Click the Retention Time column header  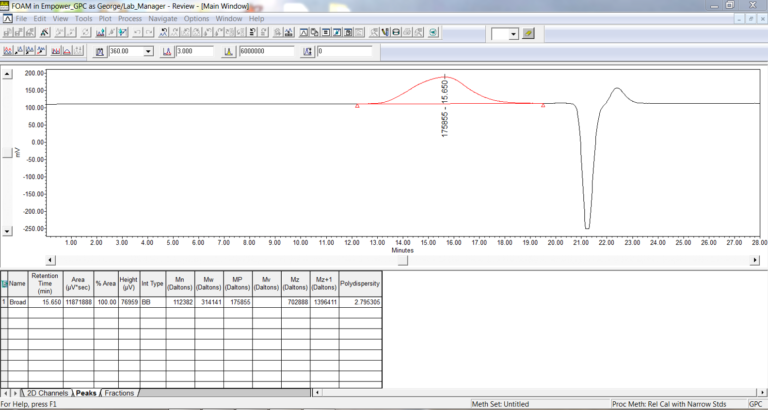pos(45,284)
